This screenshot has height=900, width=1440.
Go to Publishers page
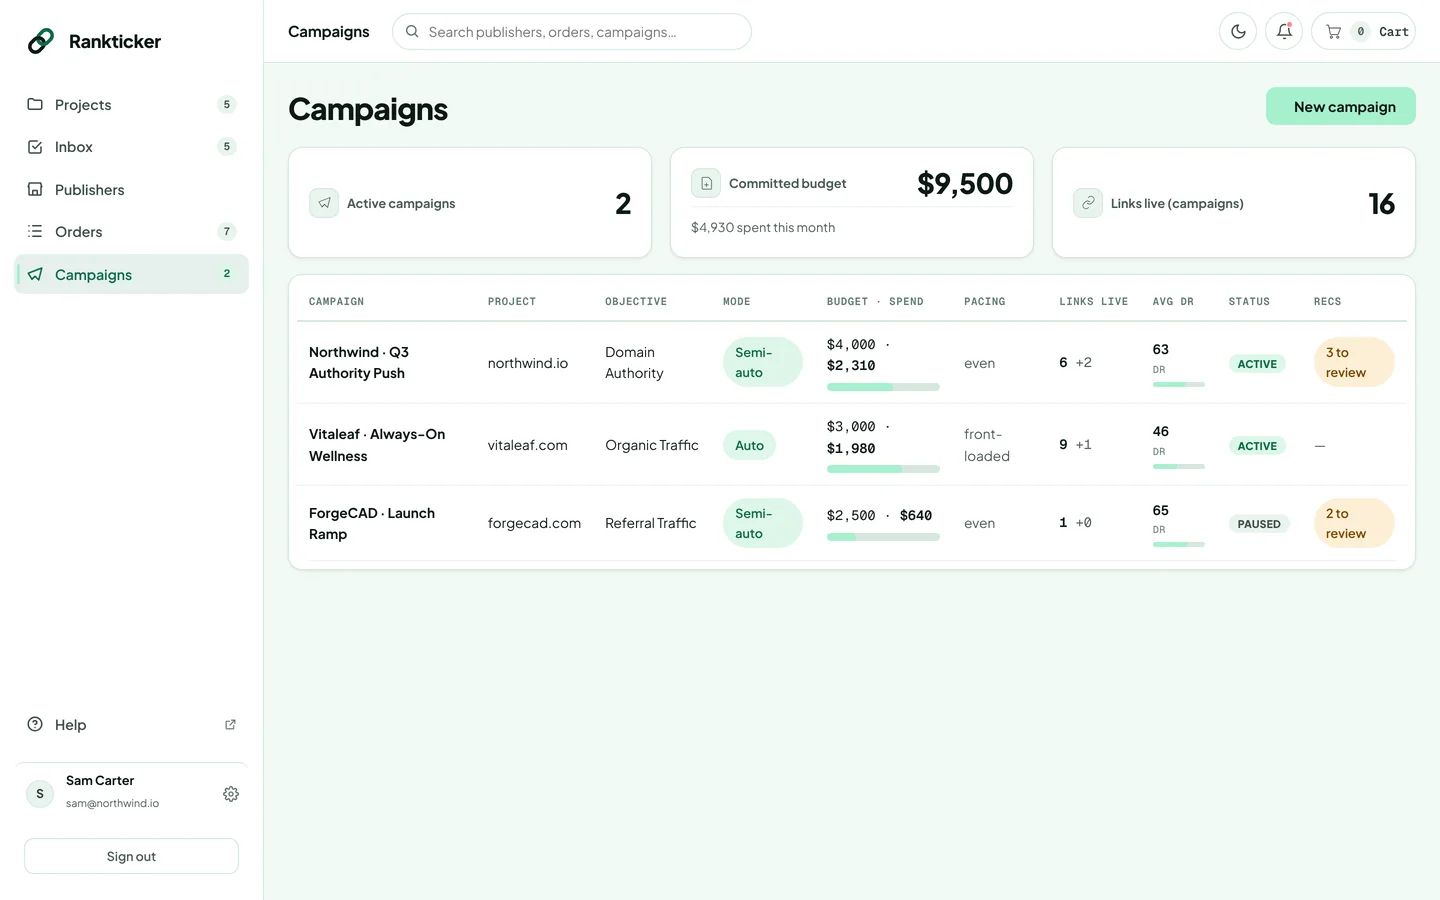point(131,190)
